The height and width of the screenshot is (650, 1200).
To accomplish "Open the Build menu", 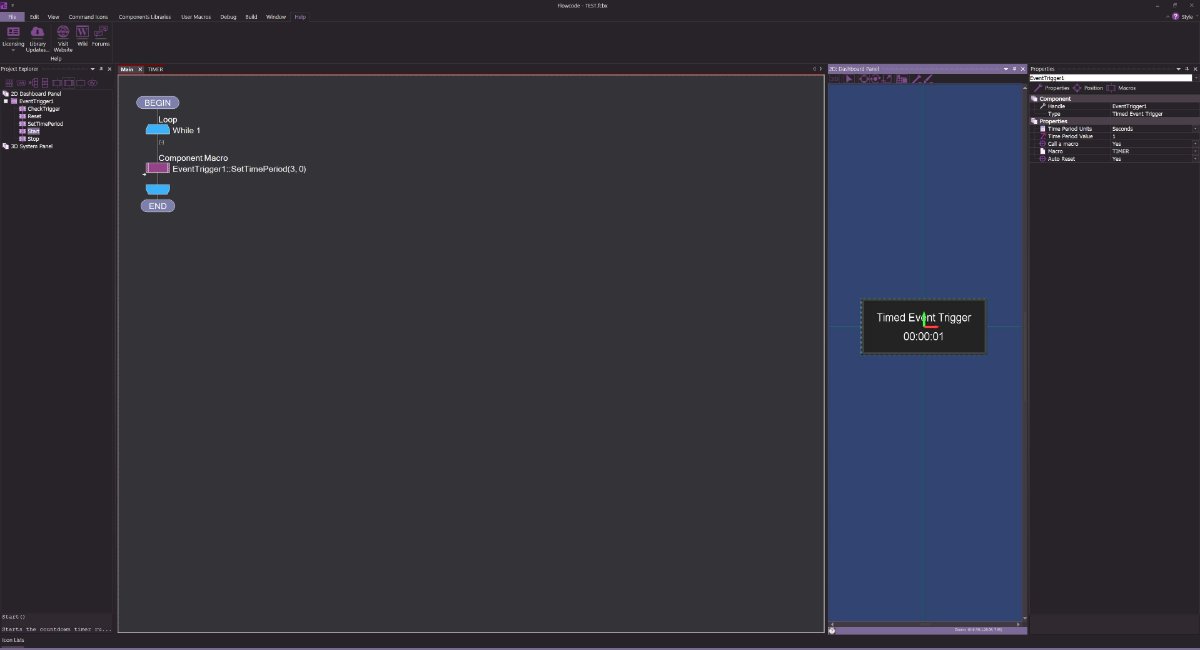I will click(x=251, y=17).
